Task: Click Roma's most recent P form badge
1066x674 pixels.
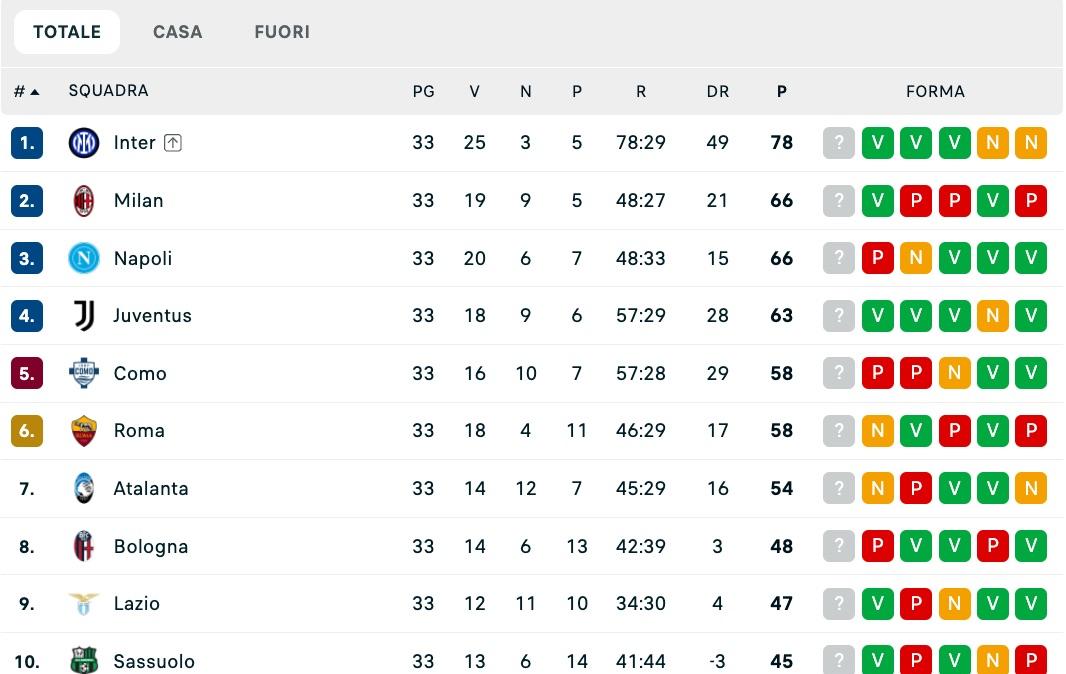Action: (x=1031, y=430)
